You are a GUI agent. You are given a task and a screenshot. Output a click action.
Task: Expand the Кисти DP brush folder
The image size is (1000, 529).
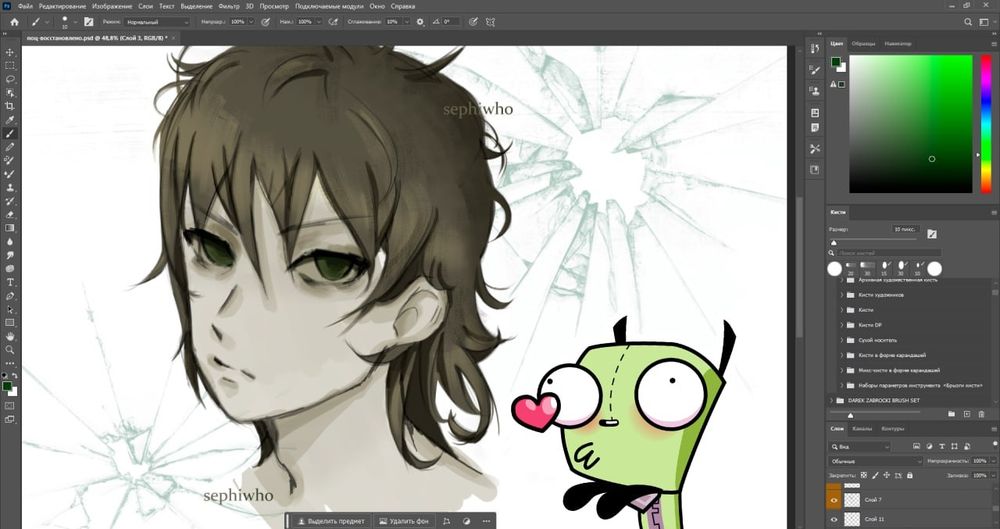pyautogui.click(x=842, y=325)
